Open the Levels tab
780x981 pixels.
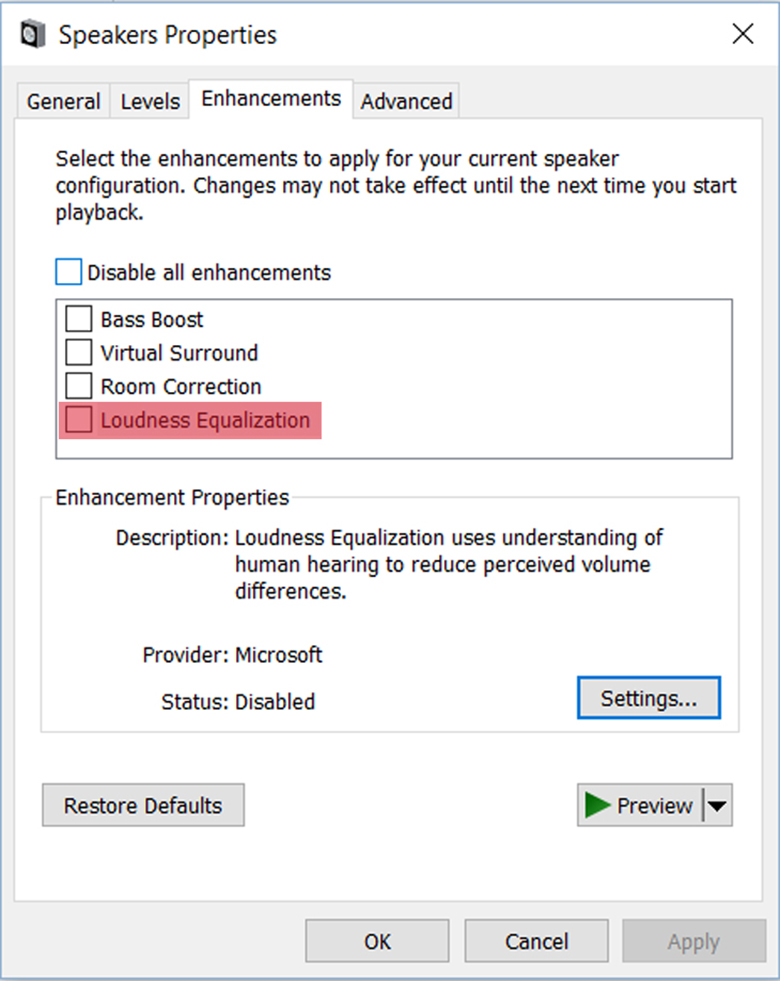tap(150, 101)
